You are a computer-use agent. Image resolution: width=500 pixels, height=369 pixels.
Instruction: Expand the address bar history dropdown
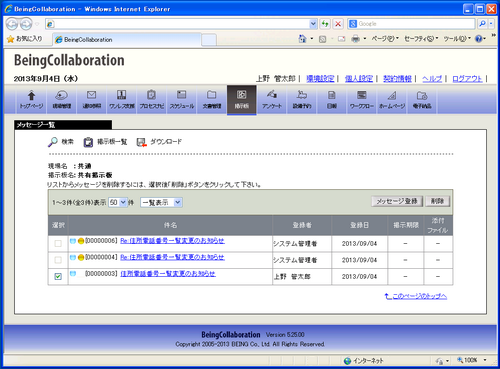(x=313, y=24)
